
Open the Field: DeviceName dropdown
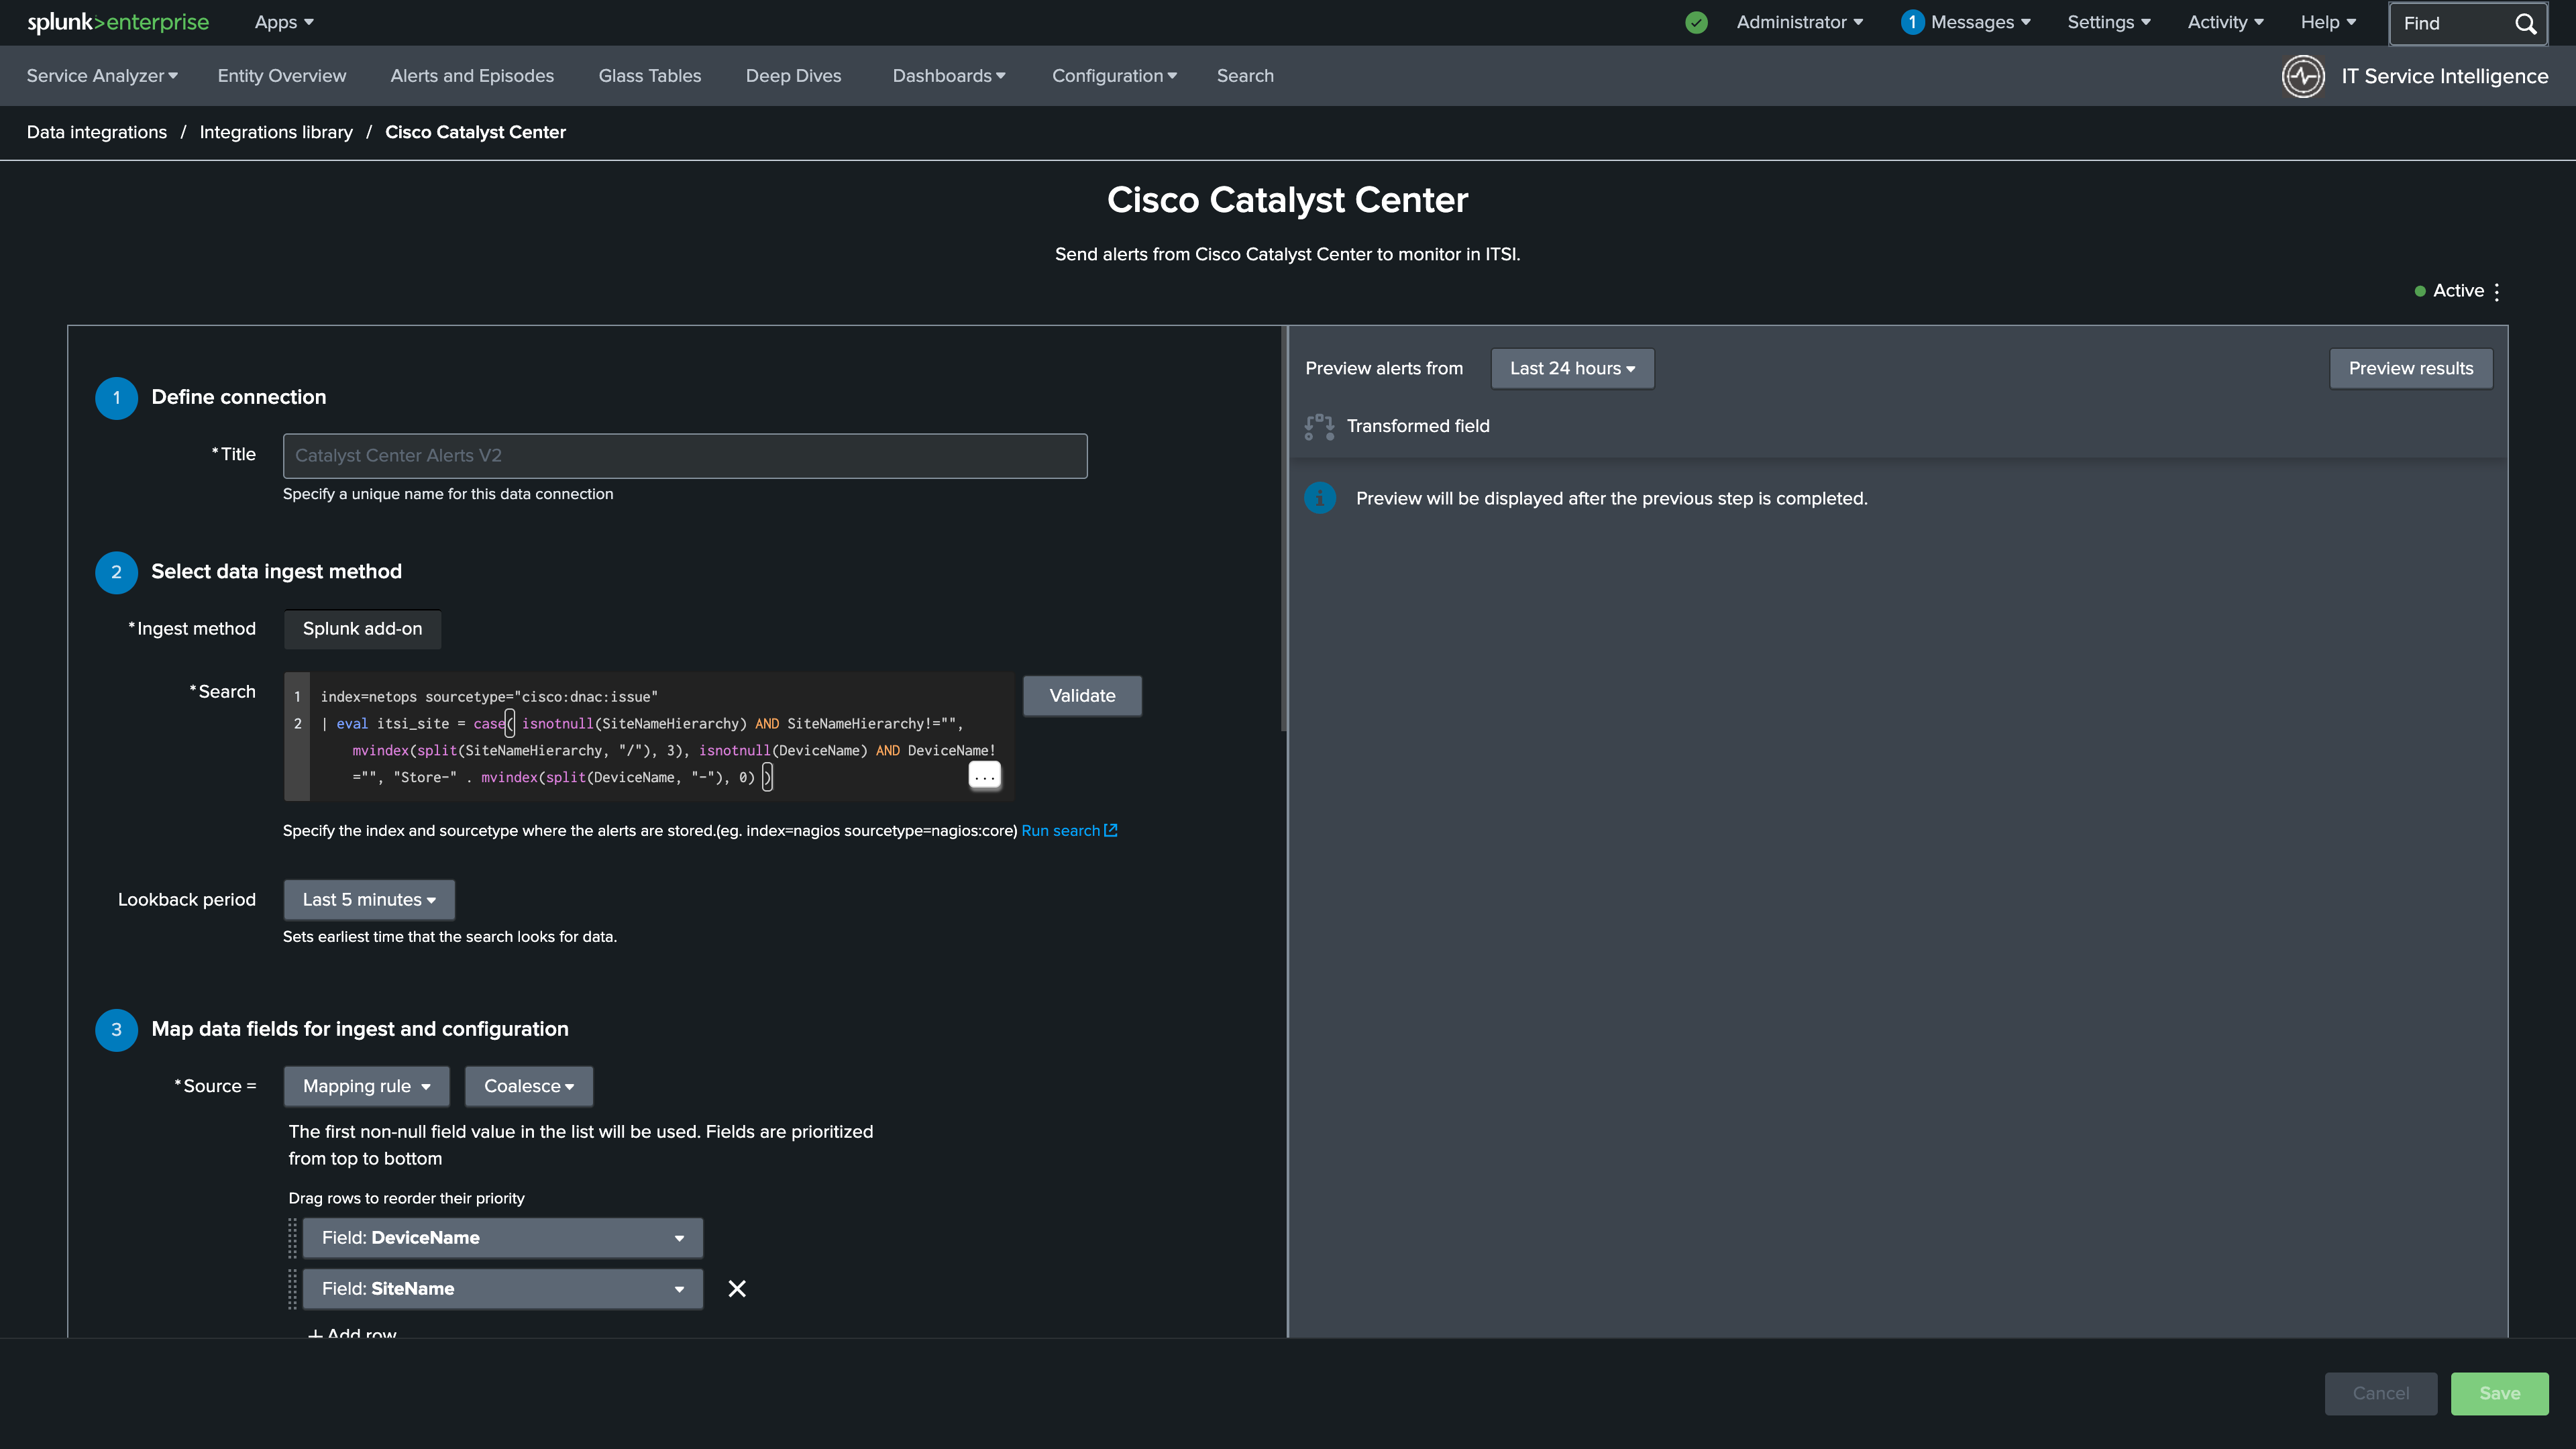tap(503, 1238)
